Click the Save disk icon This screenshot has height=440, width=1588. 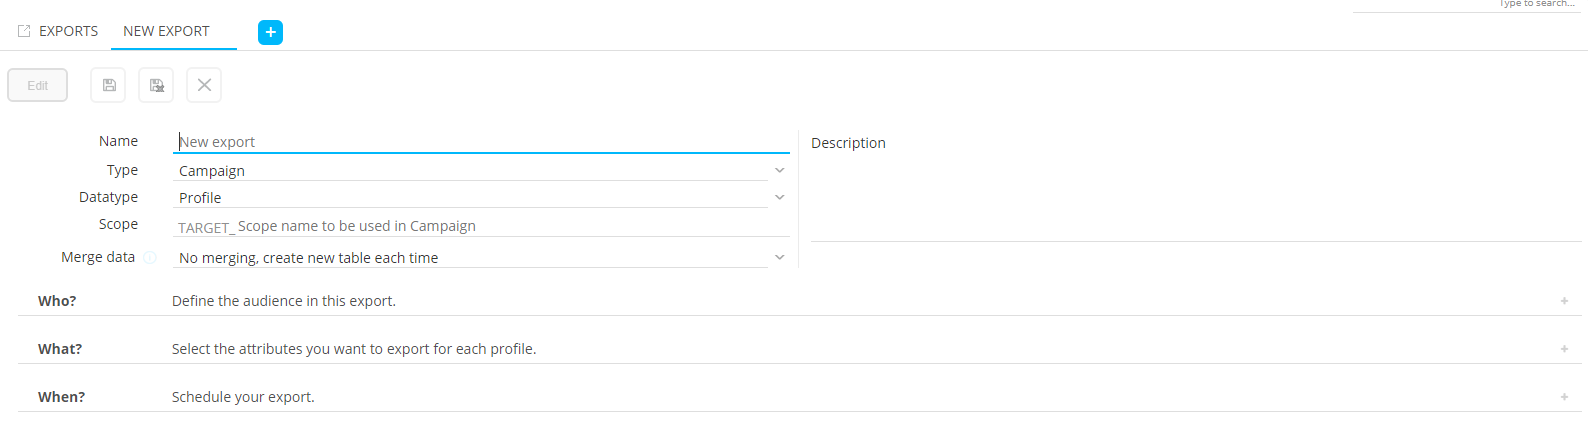109,85
